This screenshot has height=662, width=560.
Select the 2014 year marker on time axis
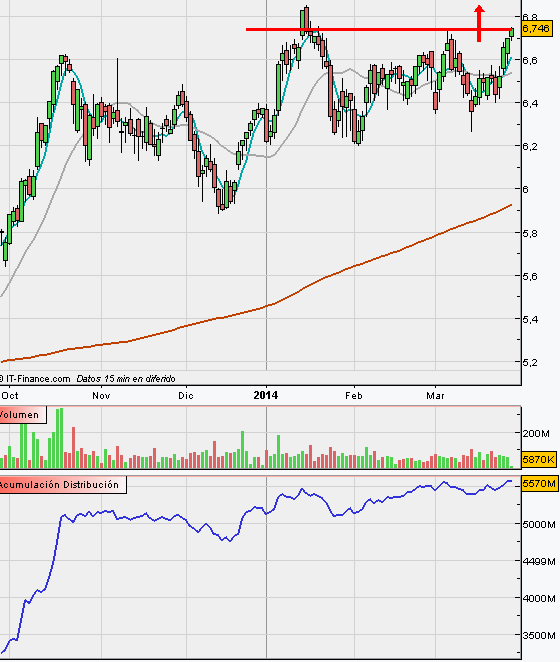click(x=266, y=395)
